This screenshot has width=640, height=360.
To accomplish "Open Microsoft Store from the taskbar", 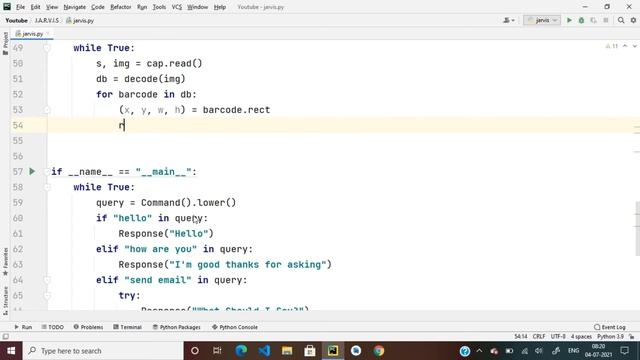I will click(310, 351).
